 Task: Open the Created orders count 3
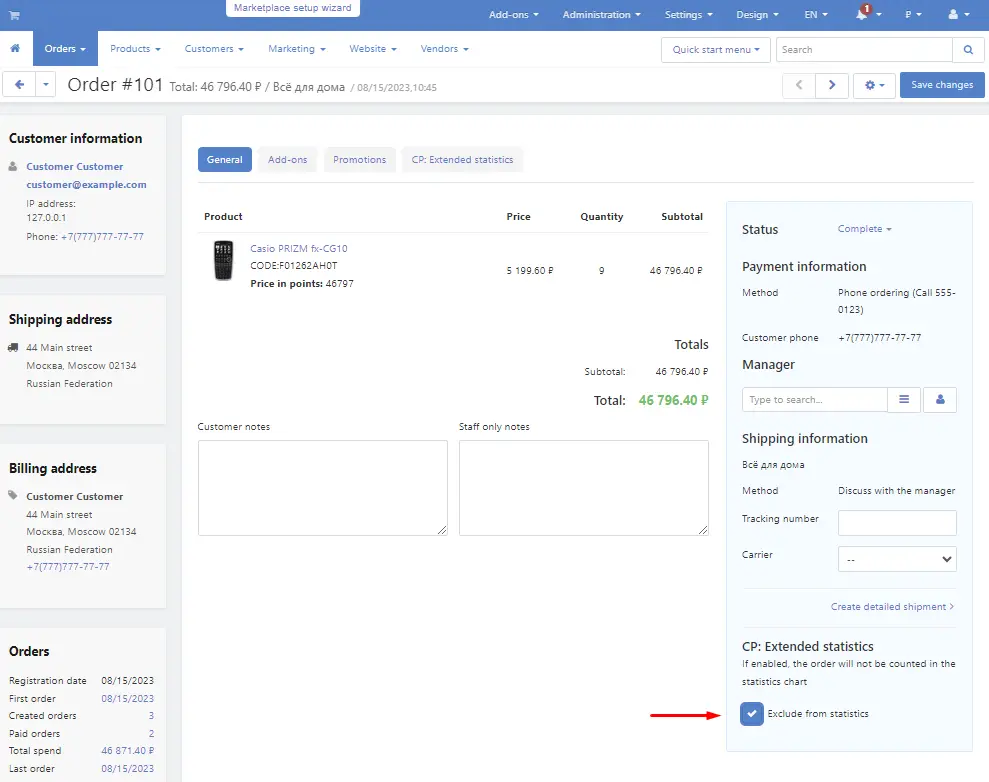151,716
